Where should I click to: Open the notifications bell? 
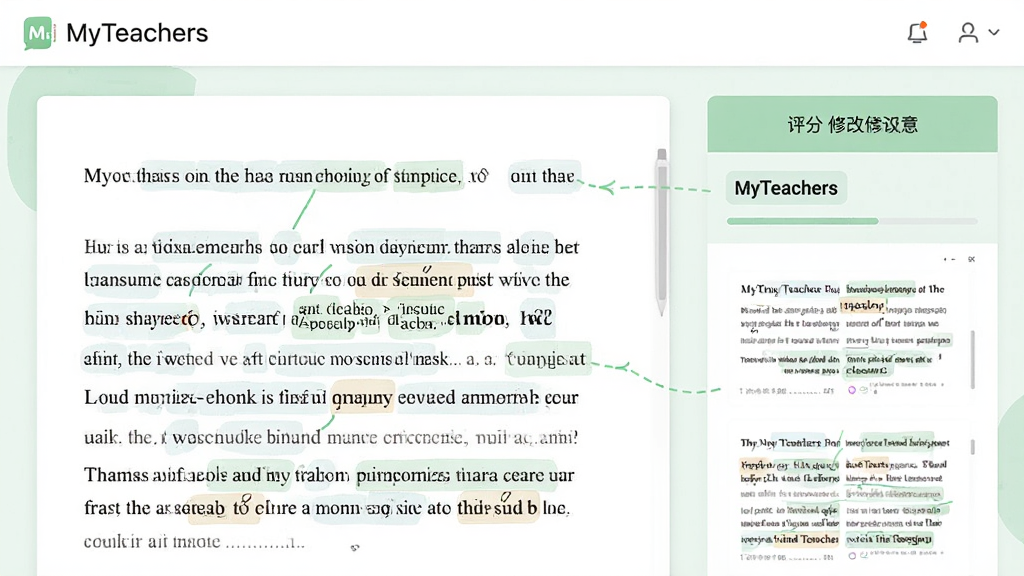coord(918,32)
